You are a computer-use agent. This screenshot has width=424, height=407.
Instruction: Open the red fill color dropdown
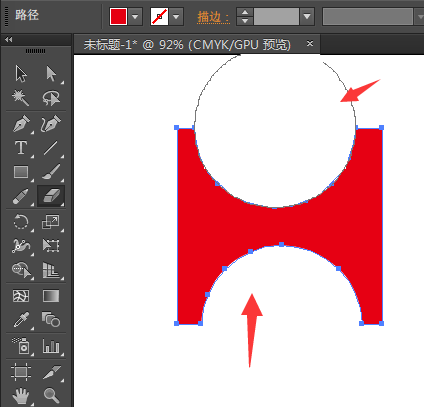coord(135,16)
